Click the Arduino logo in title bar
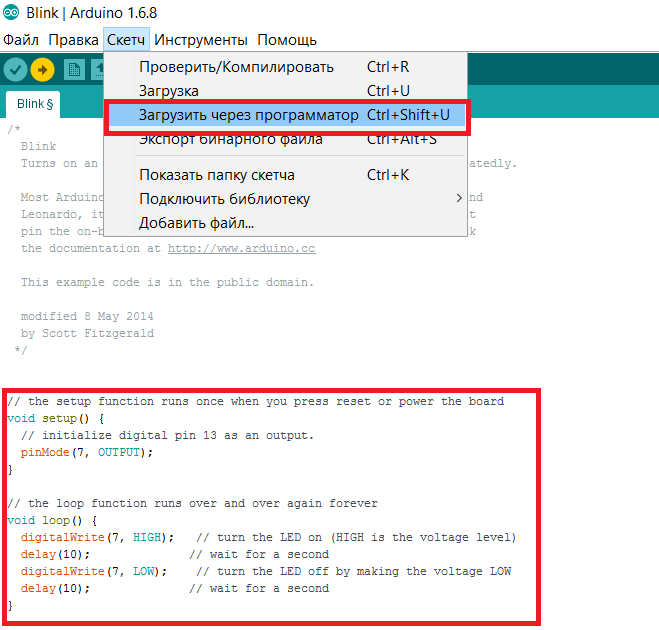This screenshot has width=659, height=630. (x=11, y=13)
